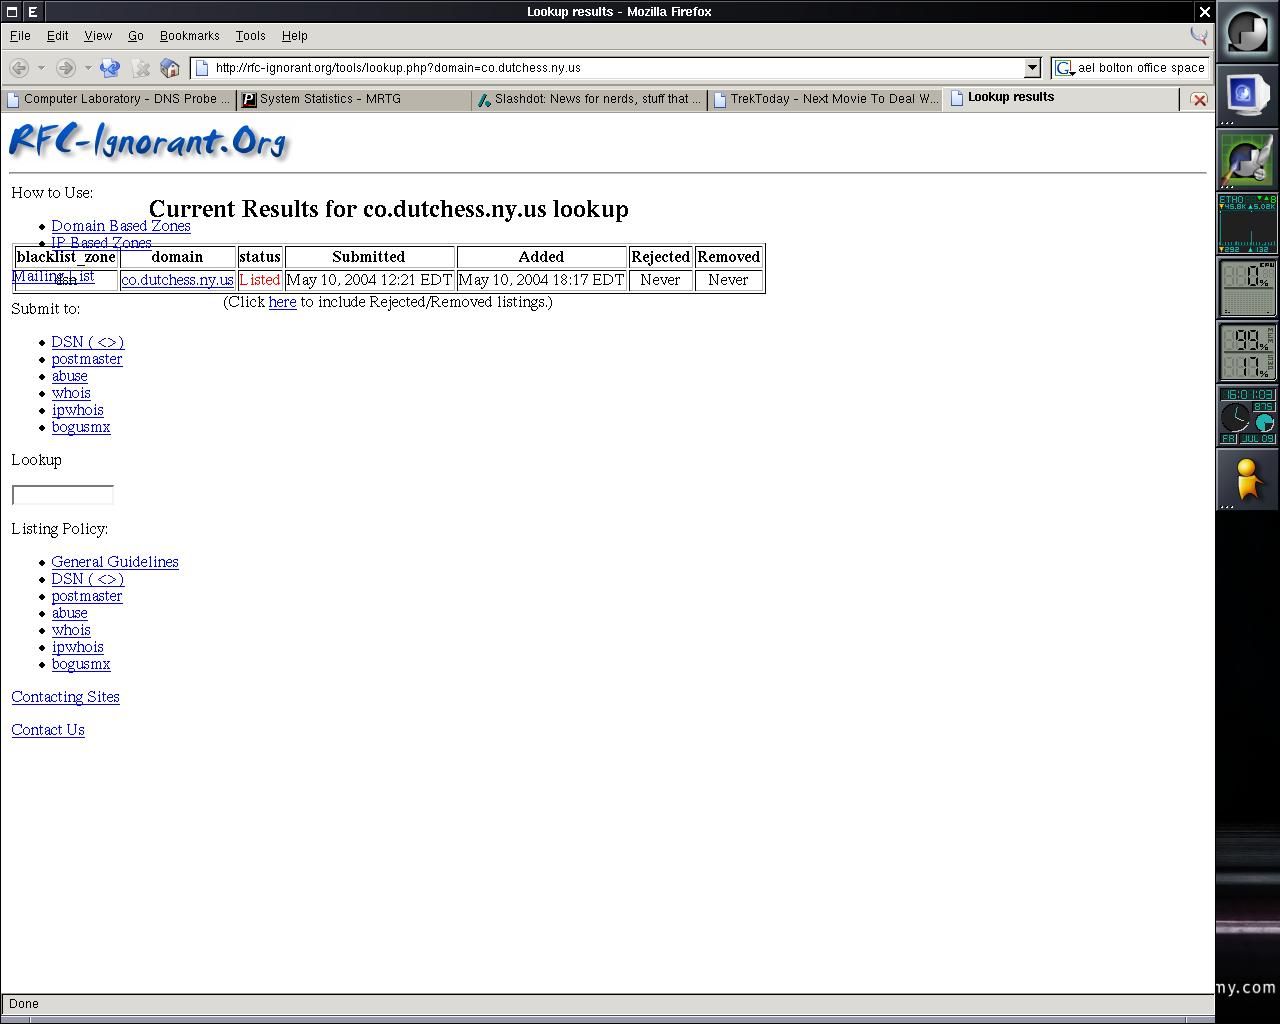This screenshot has height=1024, width=1280.
Task: Open the Contacting Sites link
Action: [66, 697]
